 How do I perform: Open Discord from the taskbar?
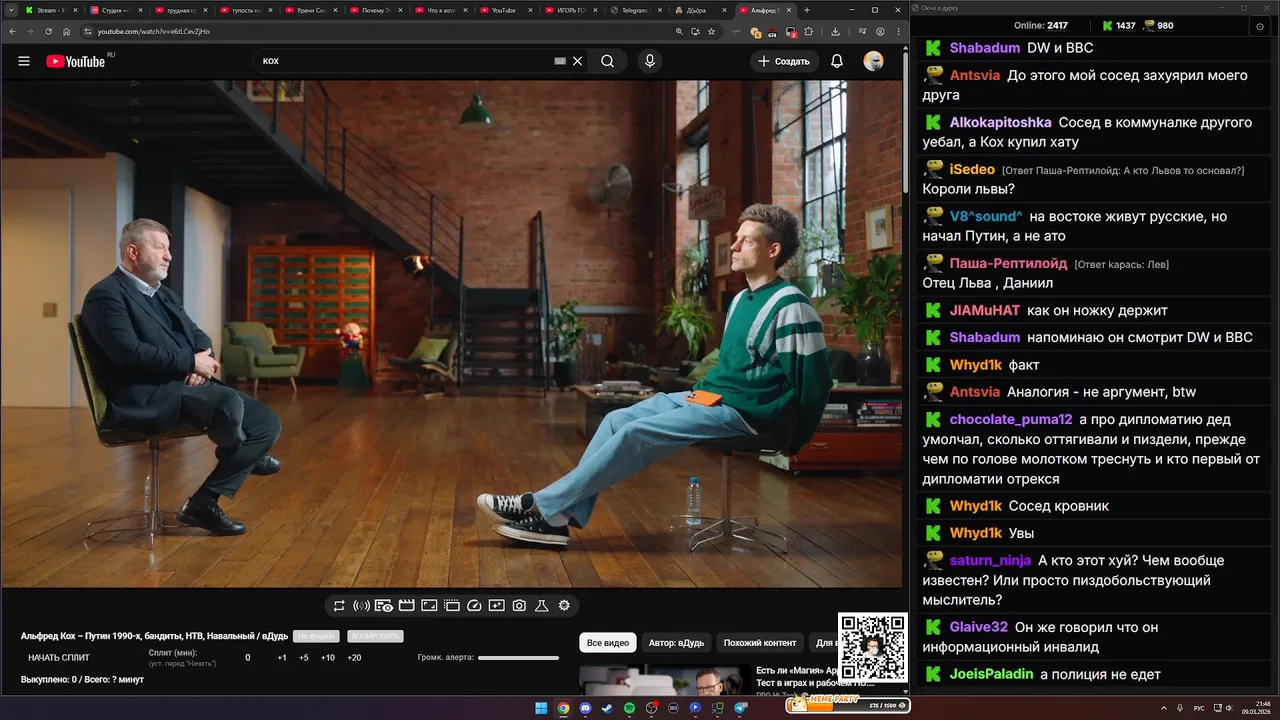click(585, 708)
